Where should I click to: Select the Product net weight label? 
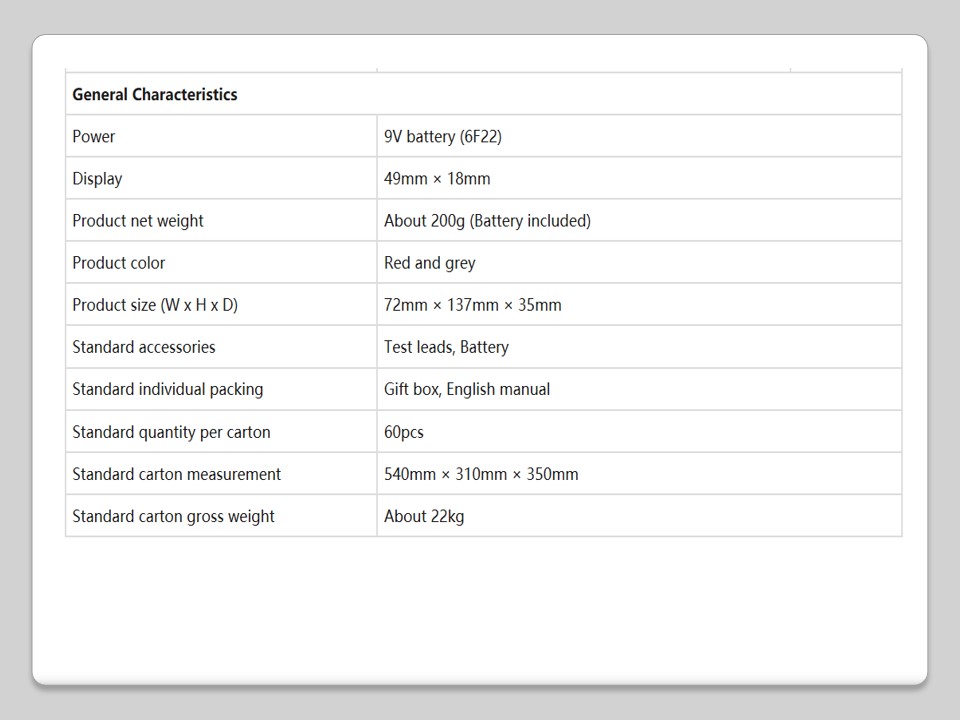138,221
